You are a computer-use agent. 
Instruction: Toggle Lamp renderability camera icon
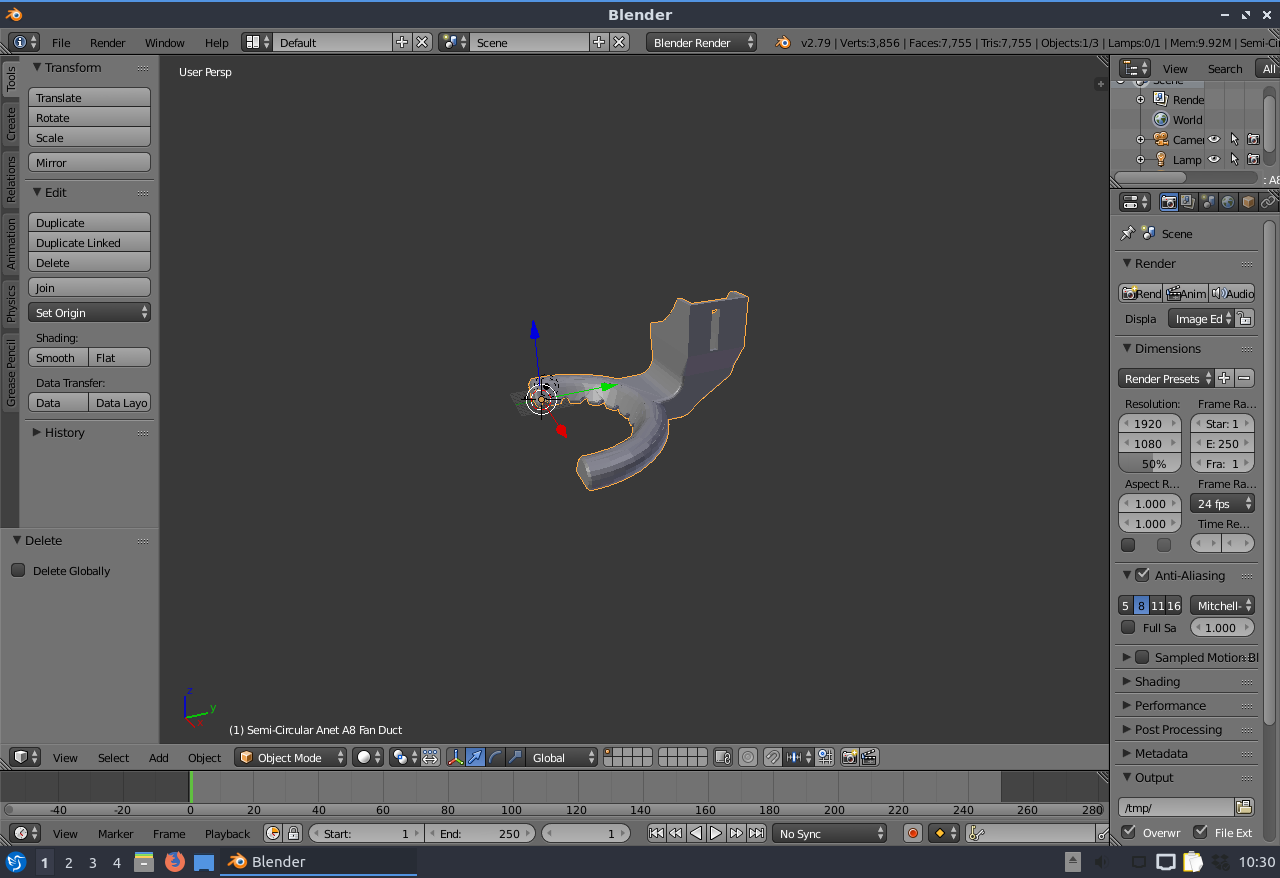[1253, 159]
